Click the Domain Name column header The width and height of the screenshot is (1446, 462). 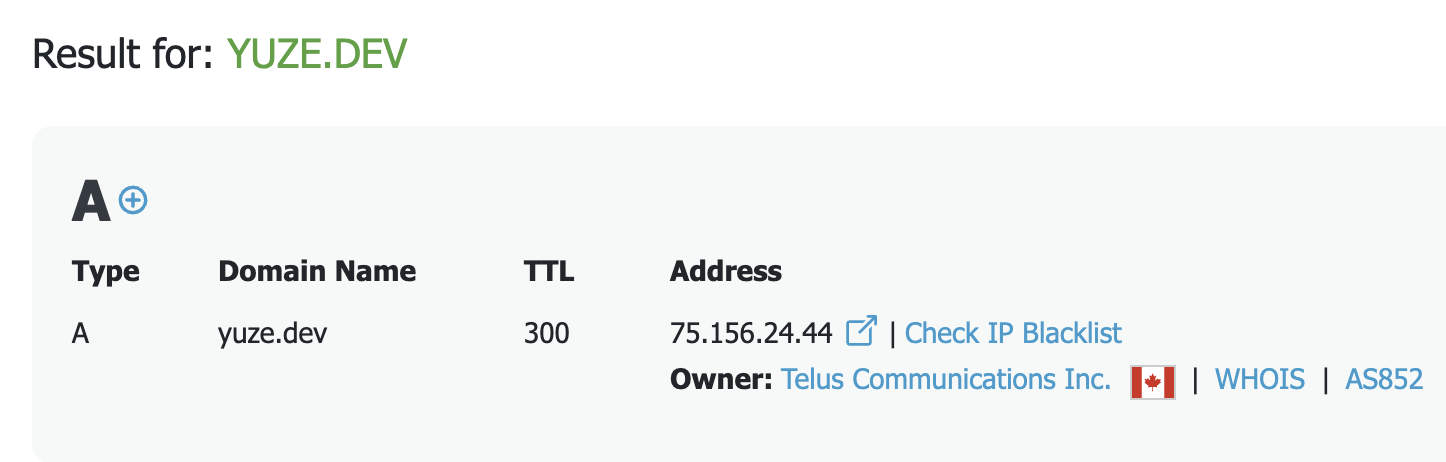[317, 271]
